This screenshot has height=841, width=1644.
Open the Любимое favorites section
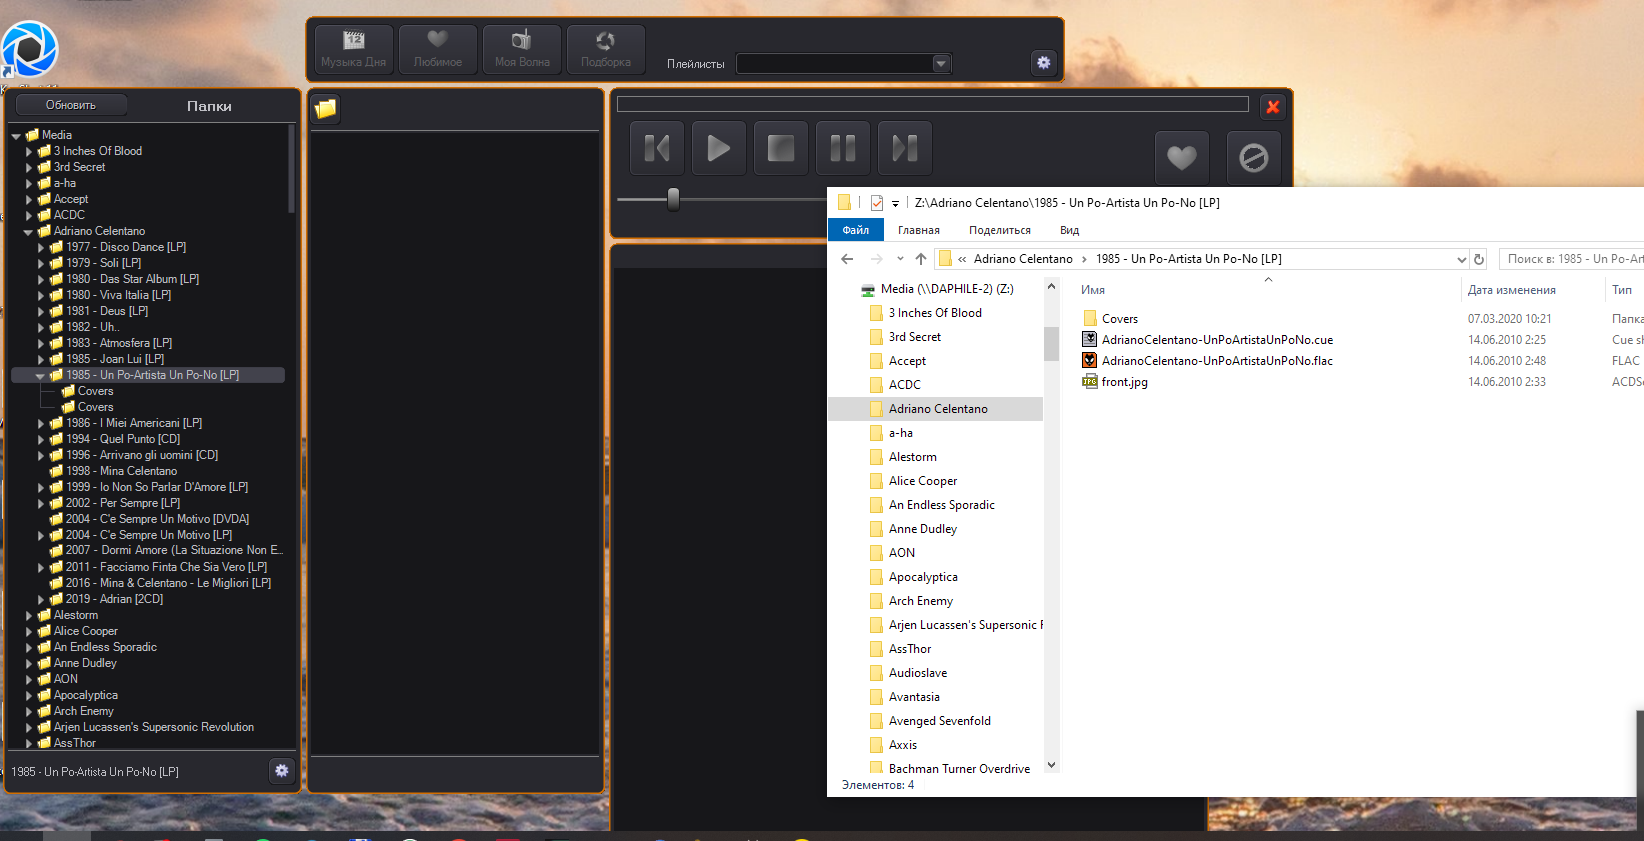coord(438,49)
